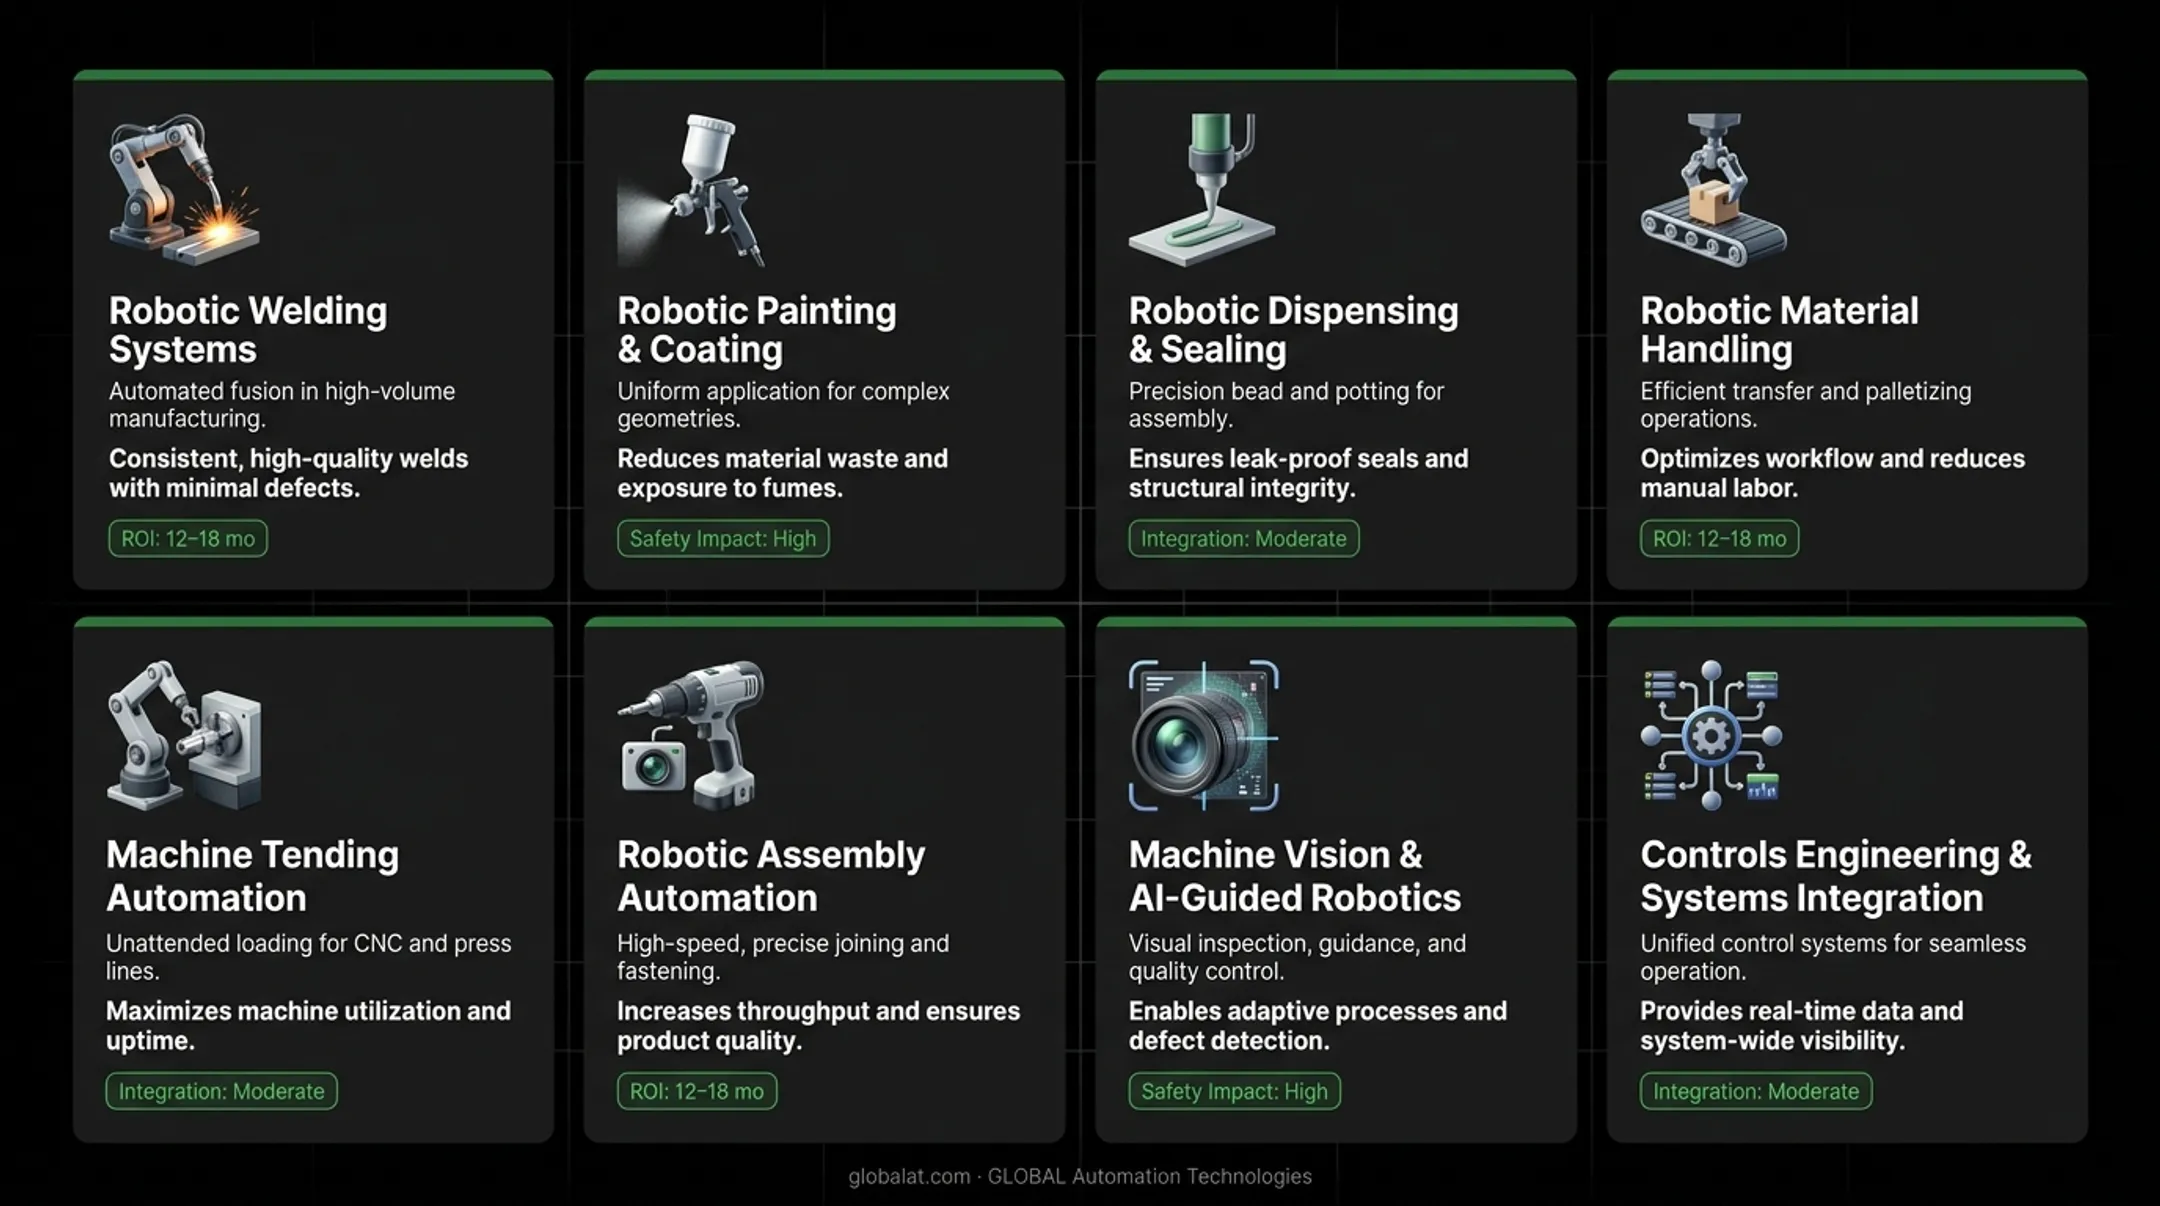Select the Machine Vision & AI-Guided Robotics title
2160x1206 pixels.
coord(1295,876)
